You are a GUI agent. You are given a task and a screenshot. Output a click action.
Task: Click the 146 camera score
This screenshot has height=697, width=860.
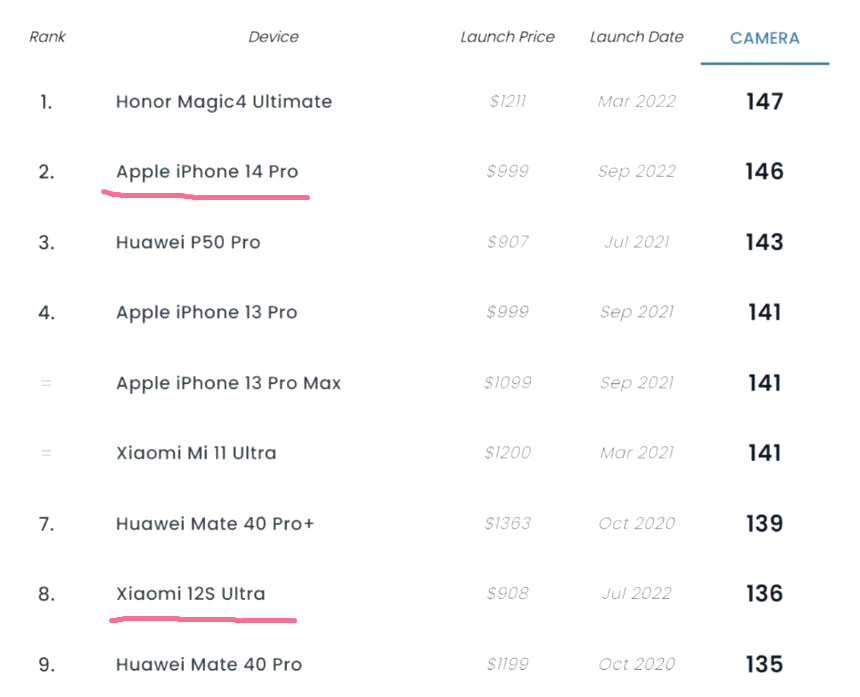click(765, 172)
